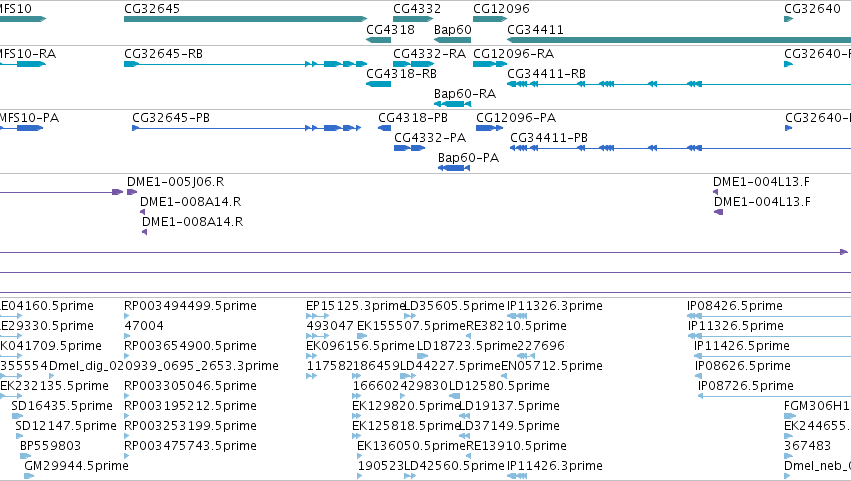Select the CG34411 gene label
The image size is (851, 481).
tap(535, 29)
